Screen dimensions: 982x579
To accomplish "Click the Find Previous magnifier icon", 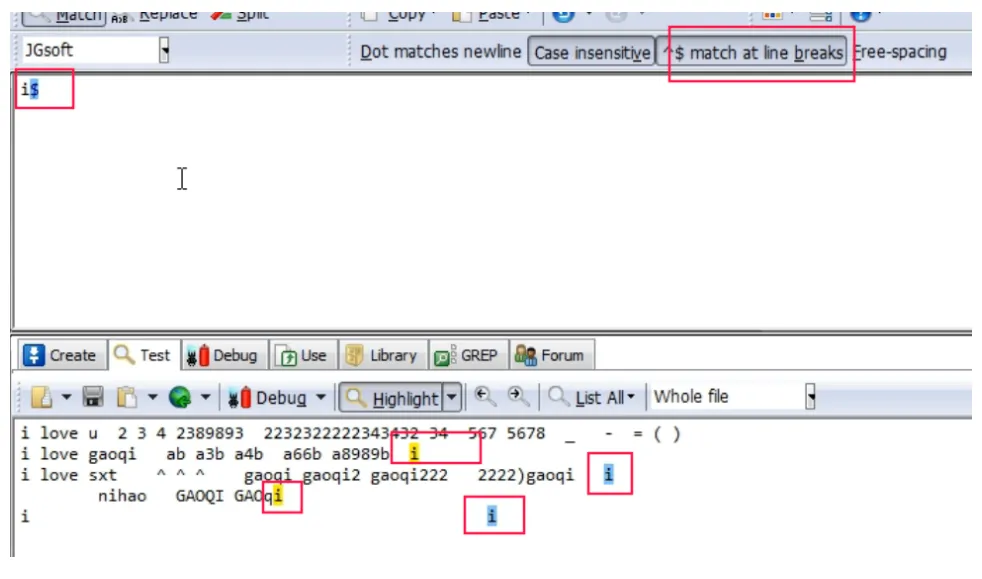I will coord(484,396).
